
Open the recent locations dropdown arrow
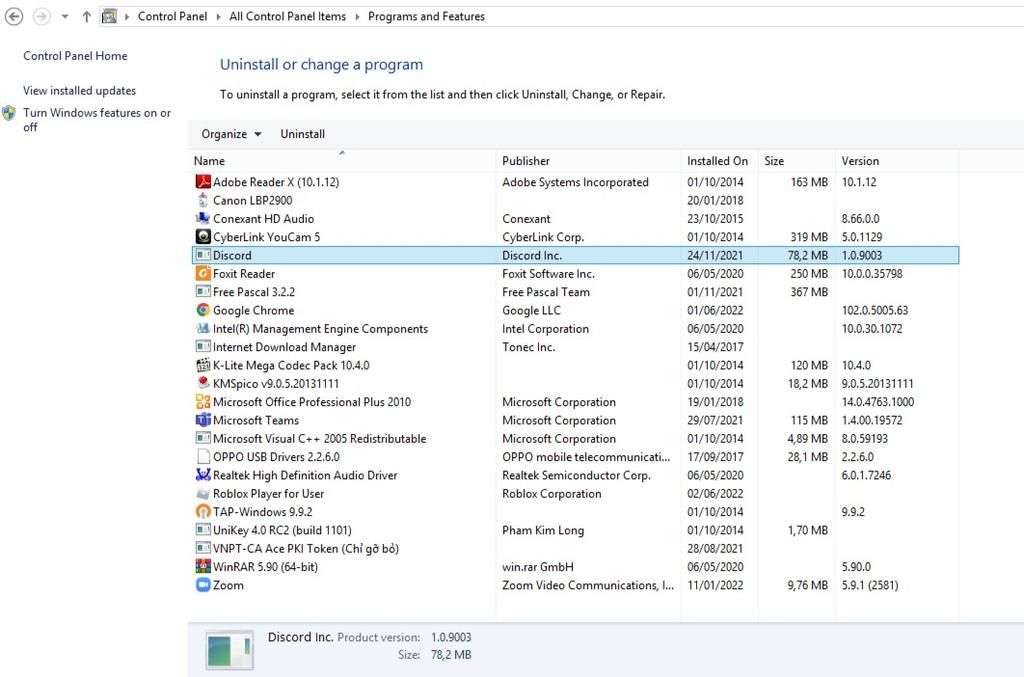click(65, 16)
